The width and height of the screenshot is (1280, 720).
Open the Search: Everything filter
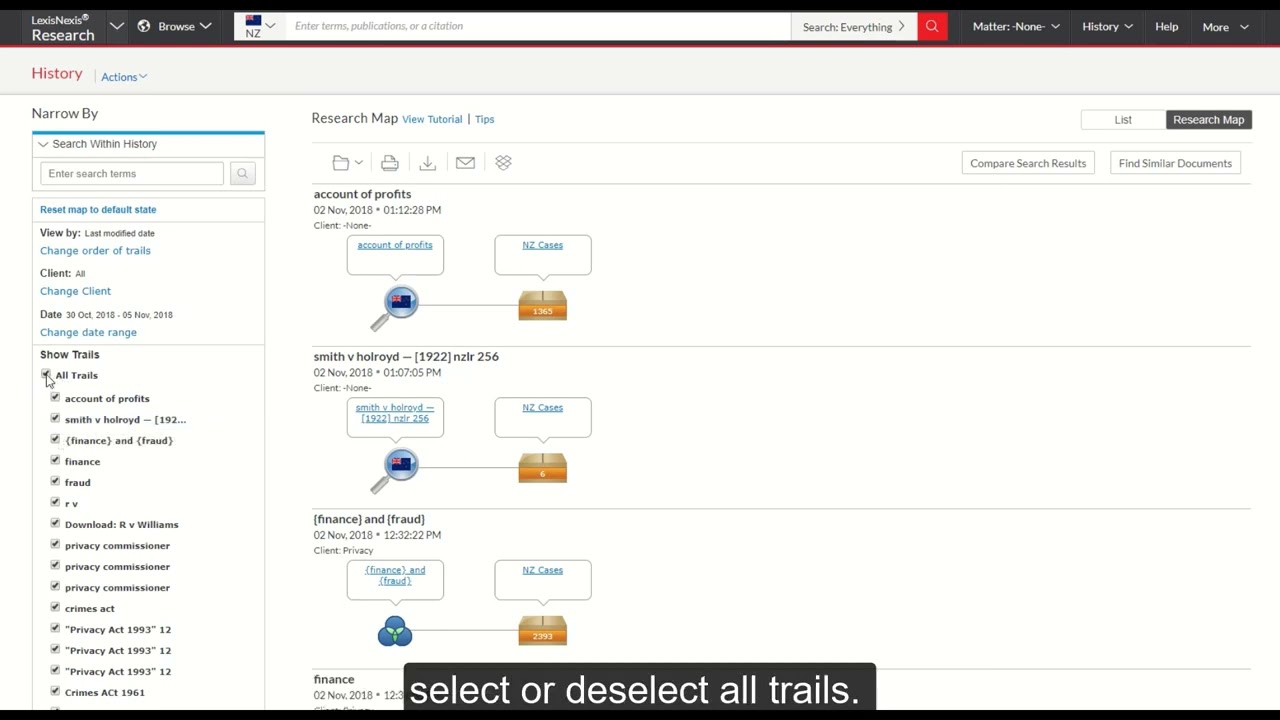point(854,26)
